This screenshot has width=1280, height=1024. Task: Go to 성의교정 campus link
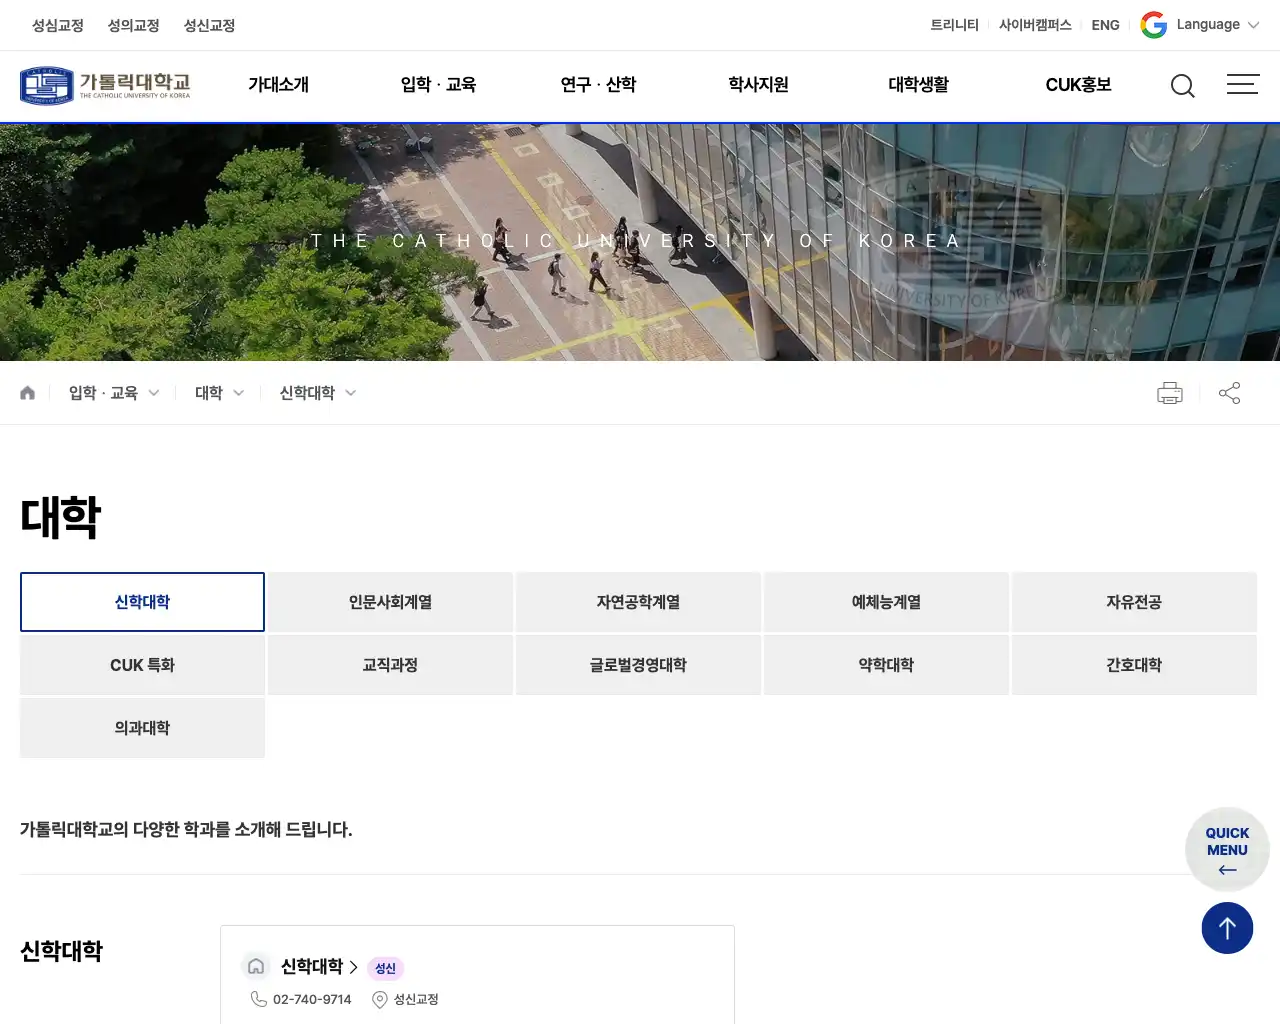[x=133, y=25]
